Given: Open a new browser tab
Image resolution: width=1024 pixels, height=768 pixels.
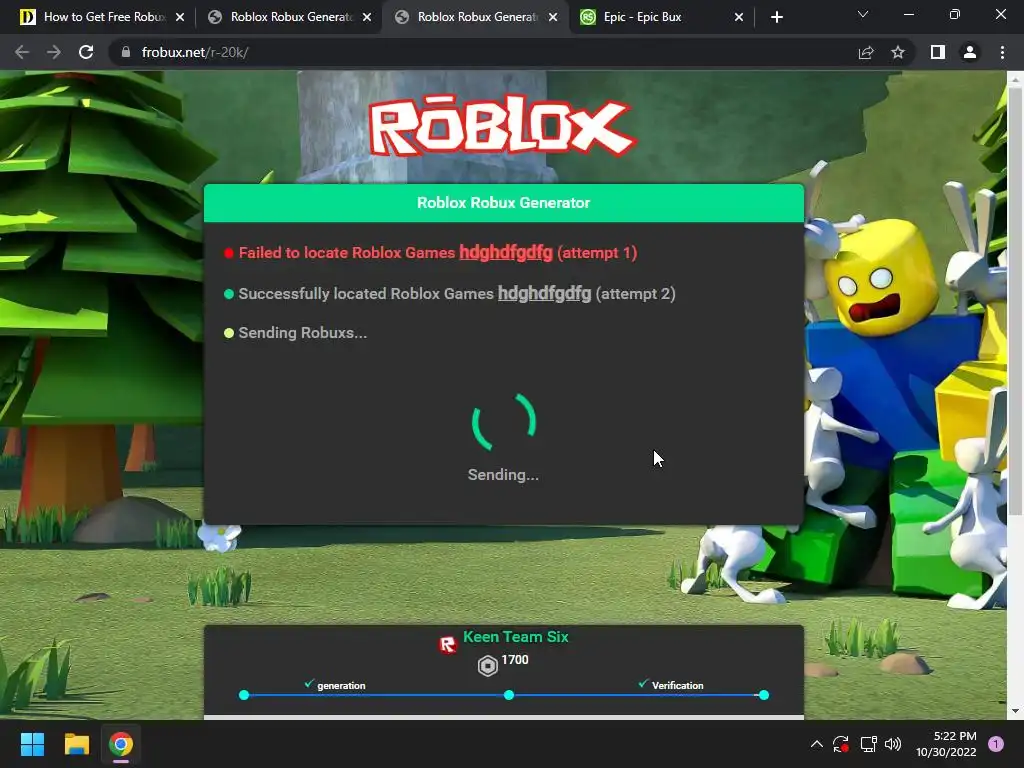Looking at the screenshot, I should [776, 17].
